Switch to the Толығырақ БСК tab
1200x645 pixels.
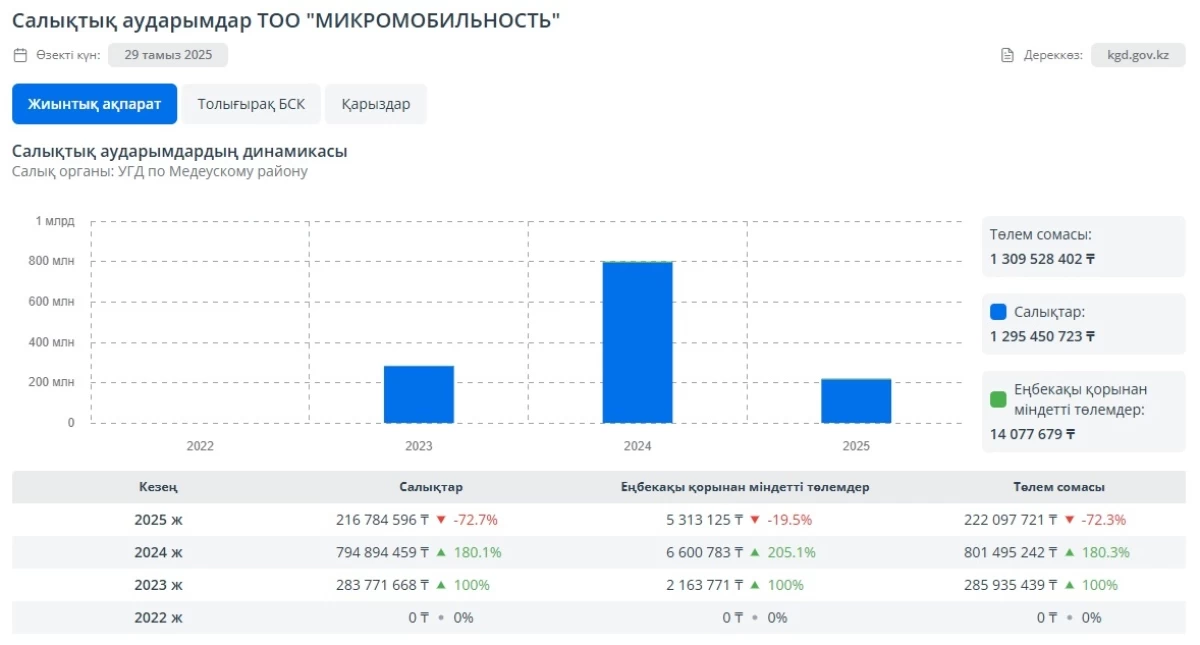(x=251, y=104)
